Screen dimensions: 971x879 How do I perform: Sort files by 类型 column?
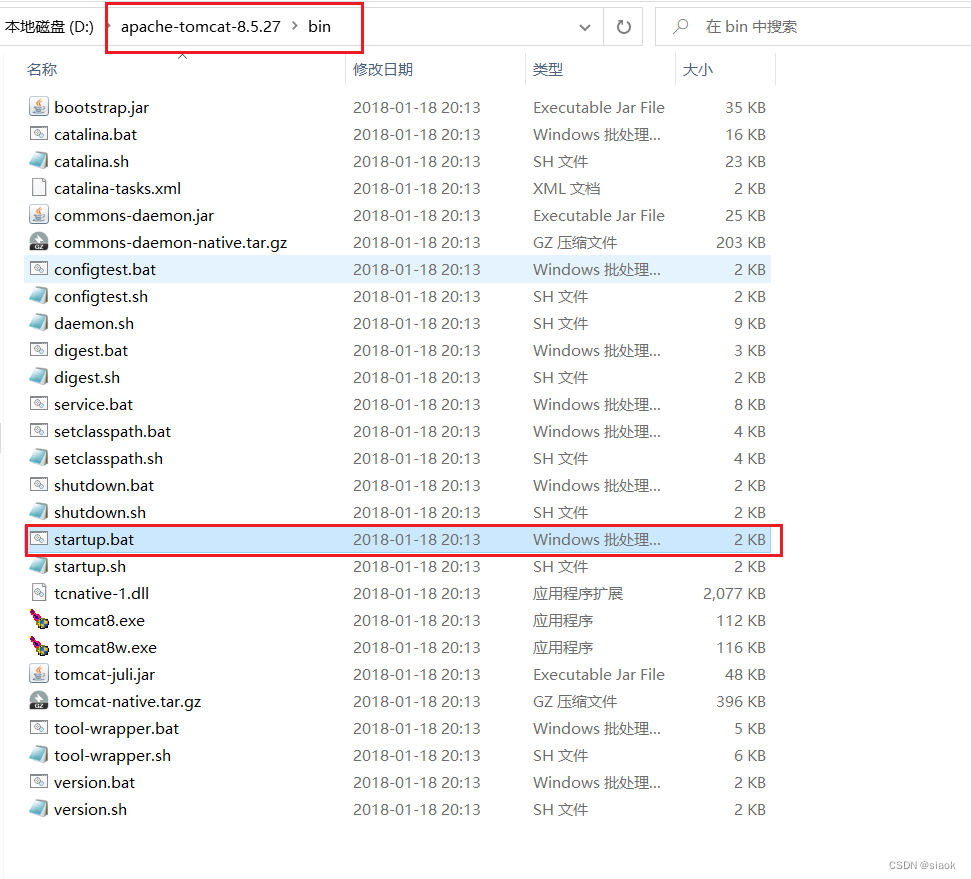pos(548,69)
